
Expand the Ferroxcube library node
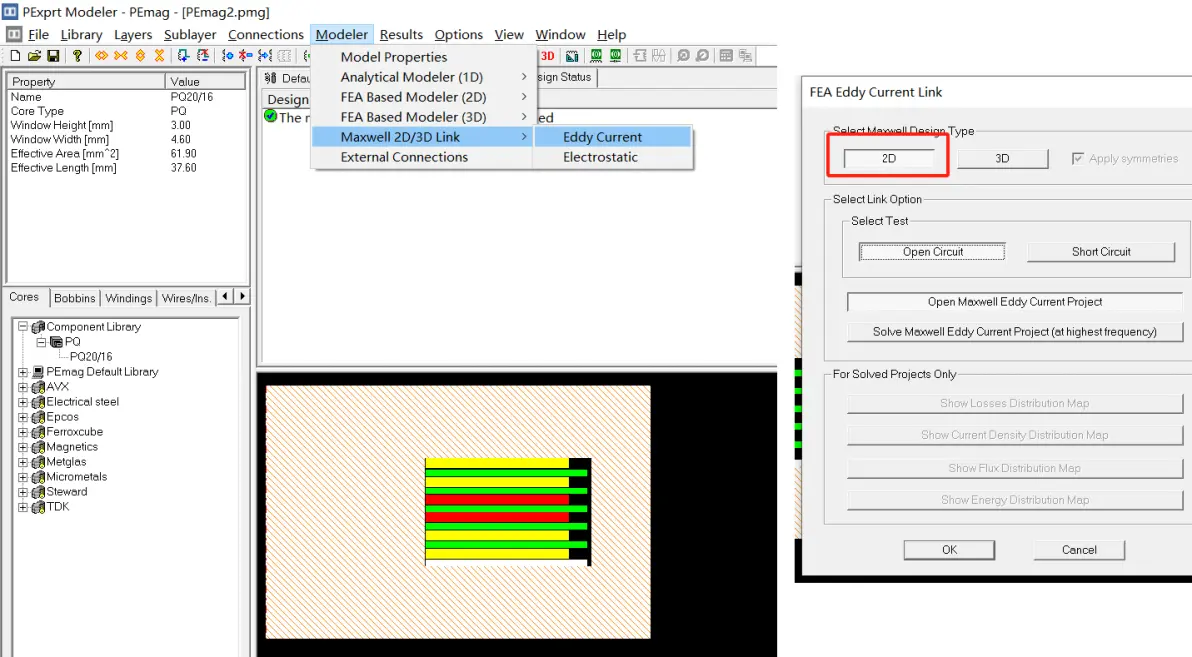click(x=23, y=432)
